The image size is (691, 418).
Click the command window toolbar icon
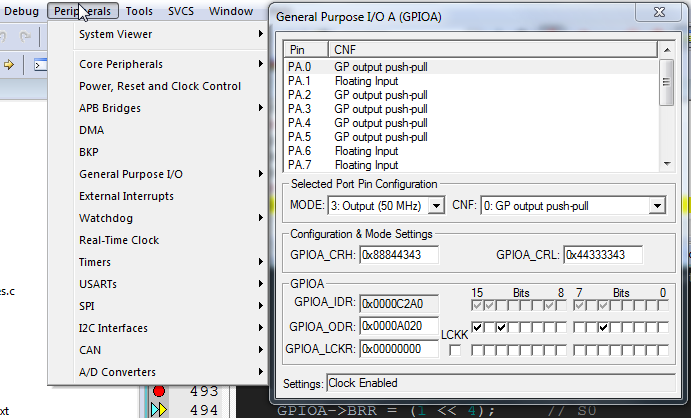[41, 65]
